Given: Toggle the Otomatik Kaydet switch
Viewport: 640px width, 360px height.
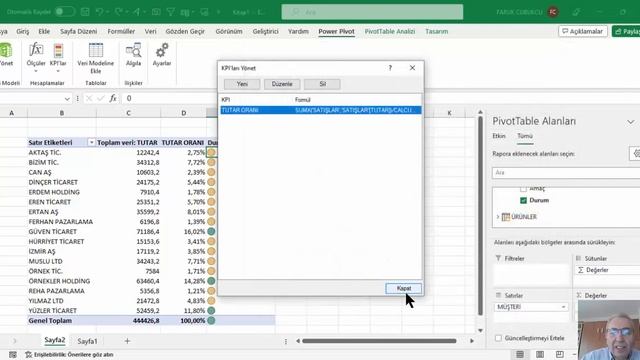Looking at the screenshot, I should (x=64, y=11).
